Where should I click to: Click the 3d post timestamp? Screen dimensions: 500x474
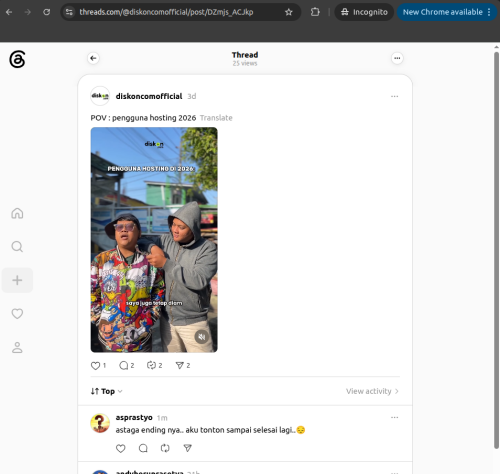pos(192,96)
